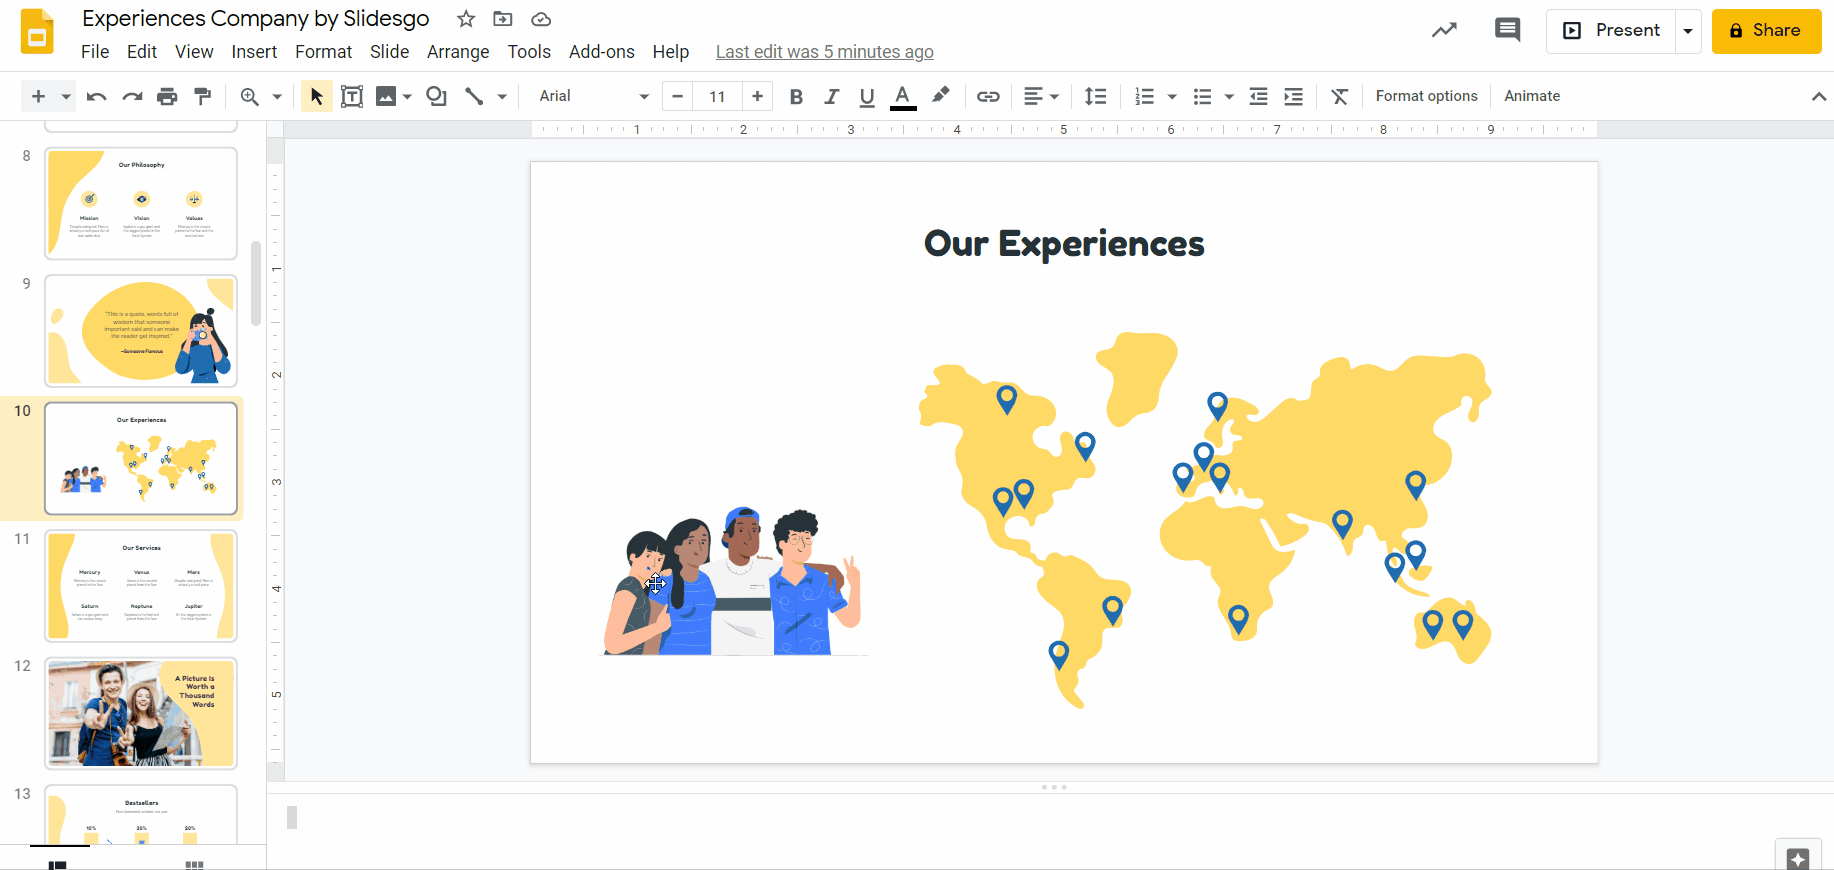Open the Edit menu
Viewport: 1834px width, 870px height.
coord(142,52)
